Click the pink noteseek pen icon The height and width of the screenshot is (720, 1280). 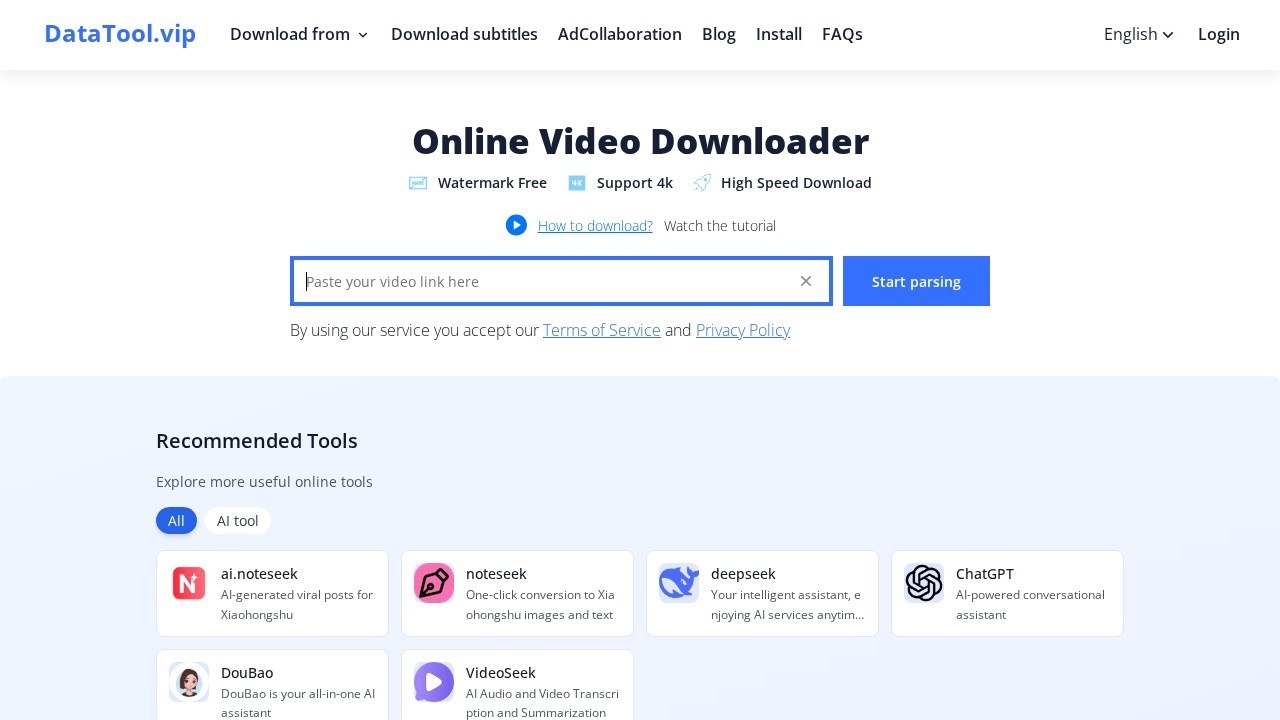click(x=434, y=583)
